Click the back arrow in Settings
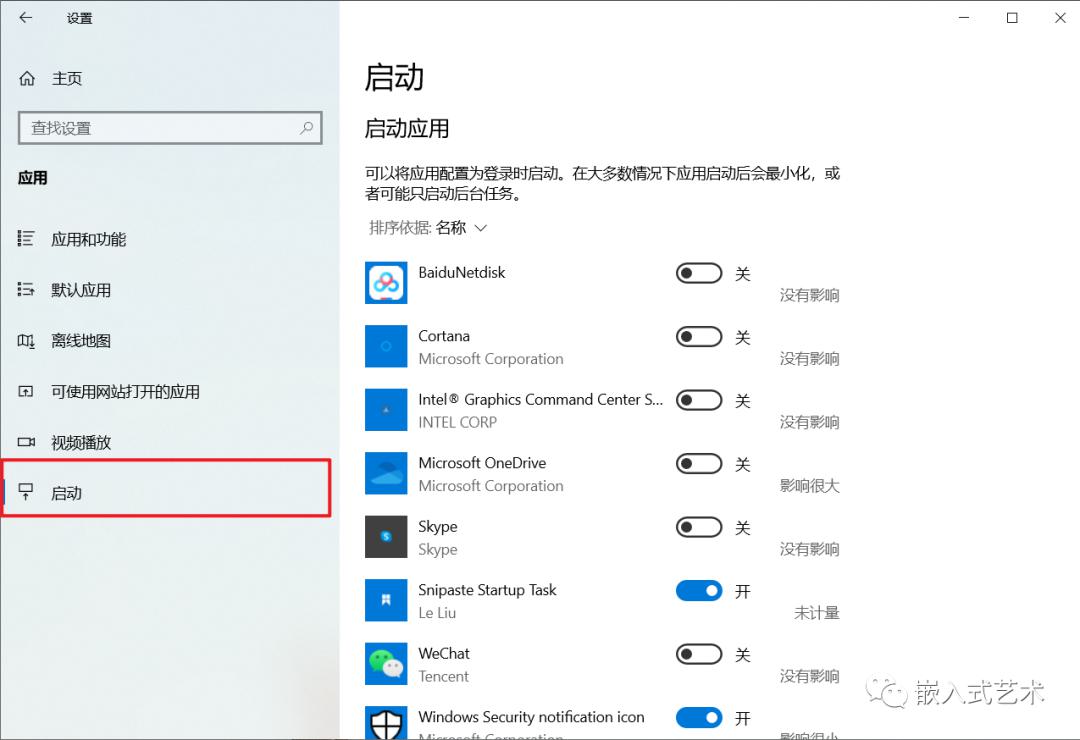 pos(26,18)
